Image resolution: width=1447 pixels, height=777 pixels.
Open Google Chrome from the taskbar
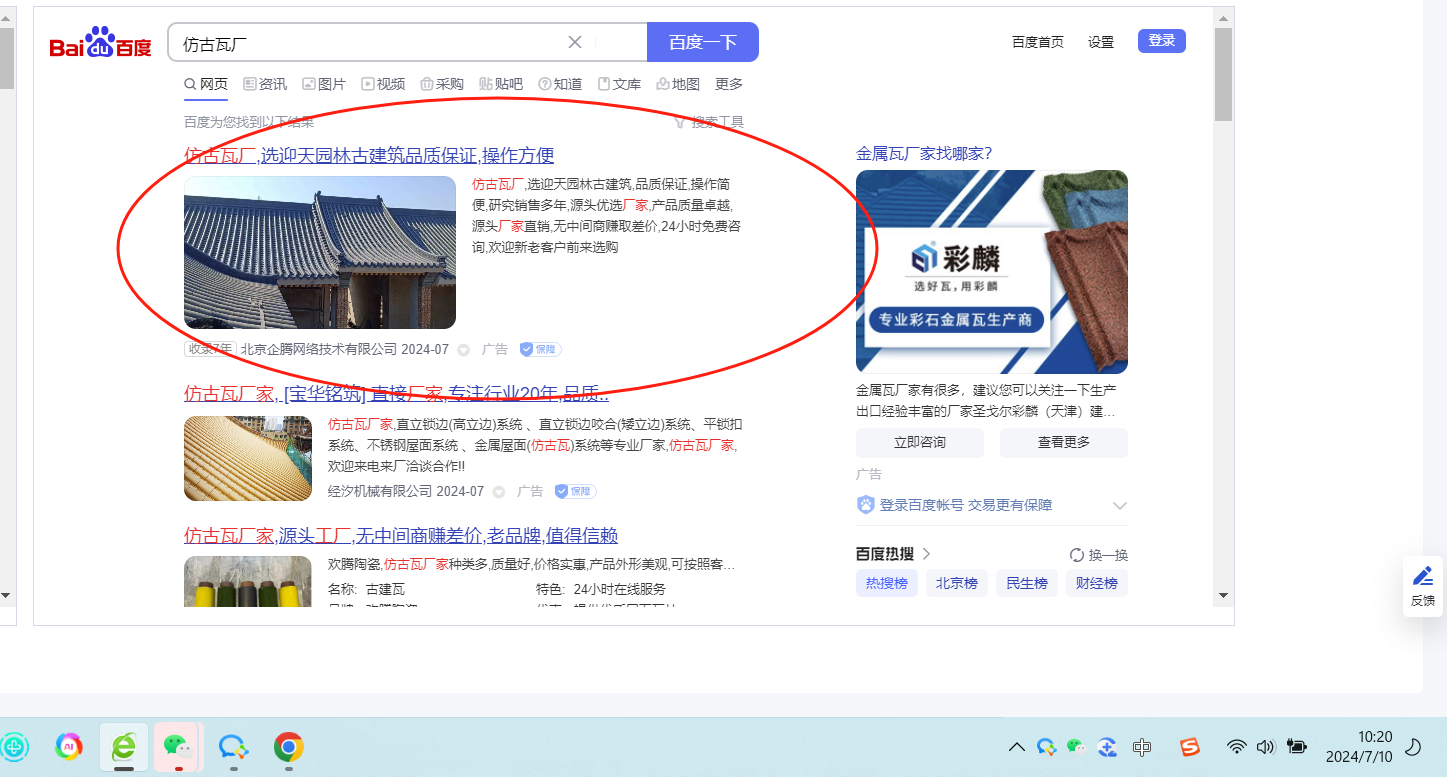[x=289, y=746]
